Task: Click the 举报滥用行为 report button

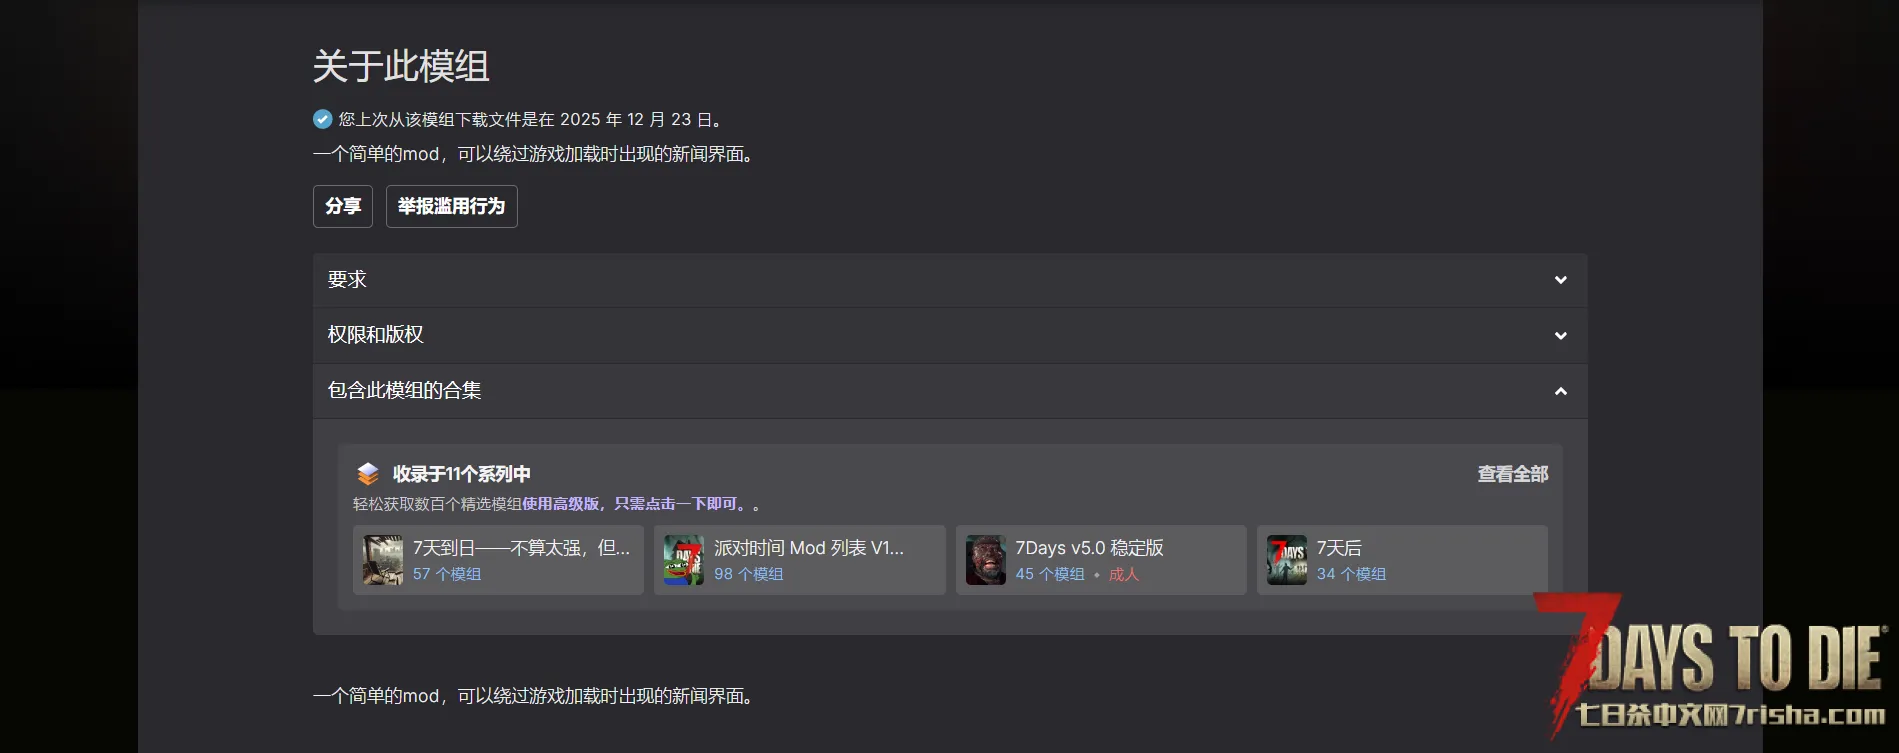Action: click(x=452, y=206)
